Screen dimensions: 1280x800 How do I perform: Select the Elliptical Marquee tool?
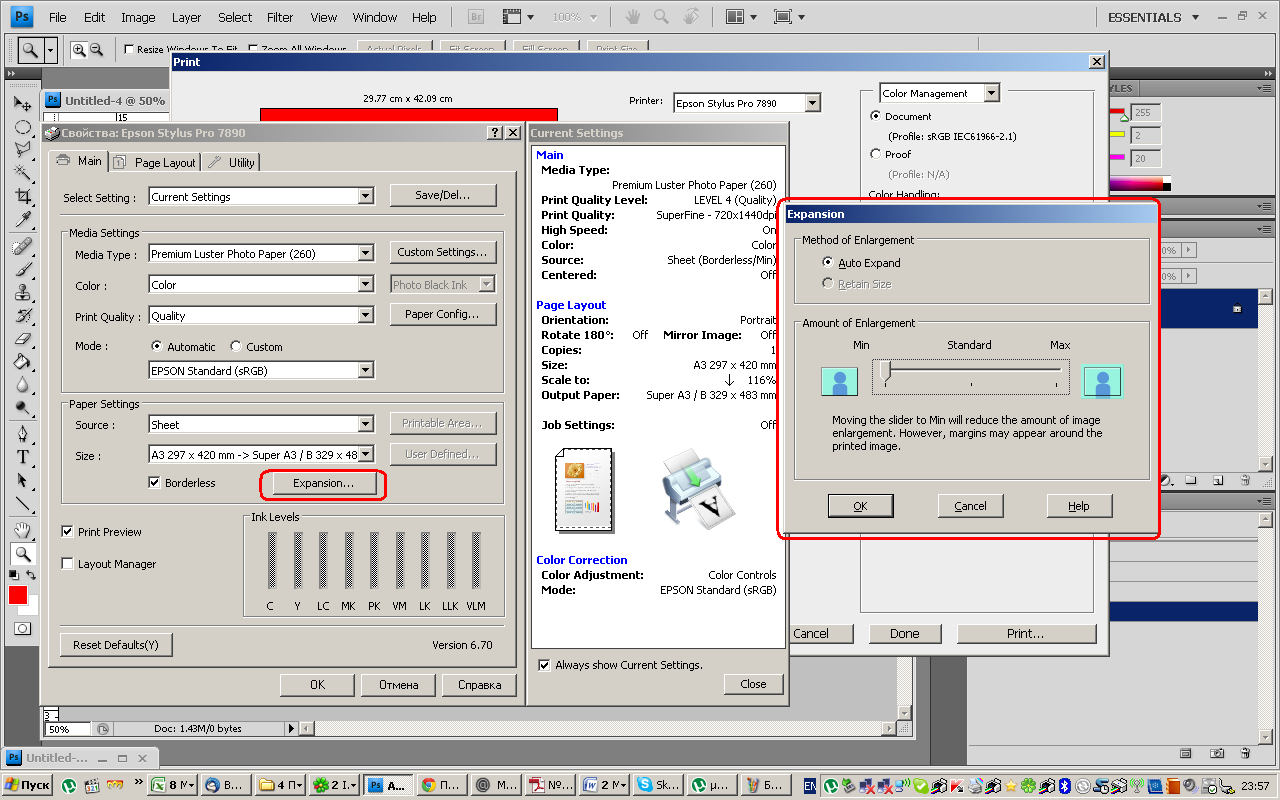[x=22, y=127]
